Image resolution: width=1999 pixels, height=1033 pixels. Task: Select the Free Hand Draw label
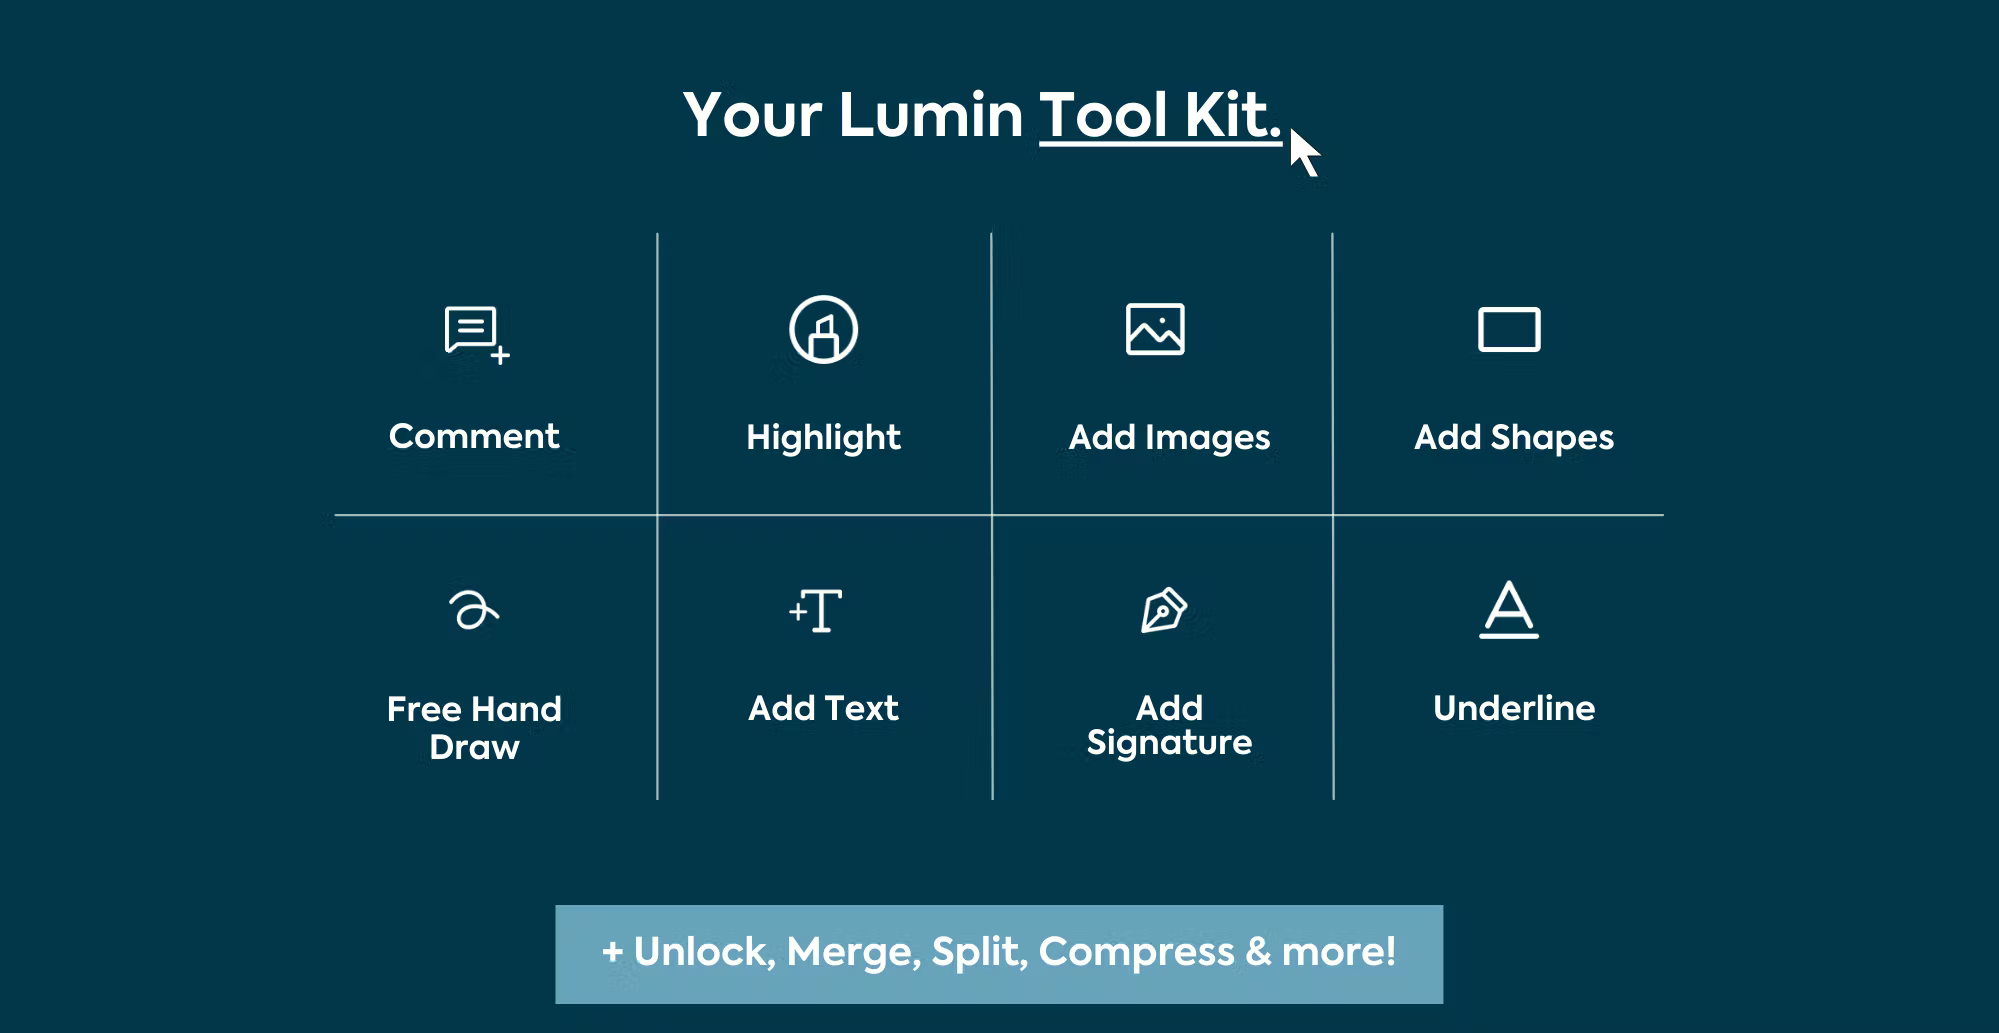pyautogui.click(x=474, y=728)
